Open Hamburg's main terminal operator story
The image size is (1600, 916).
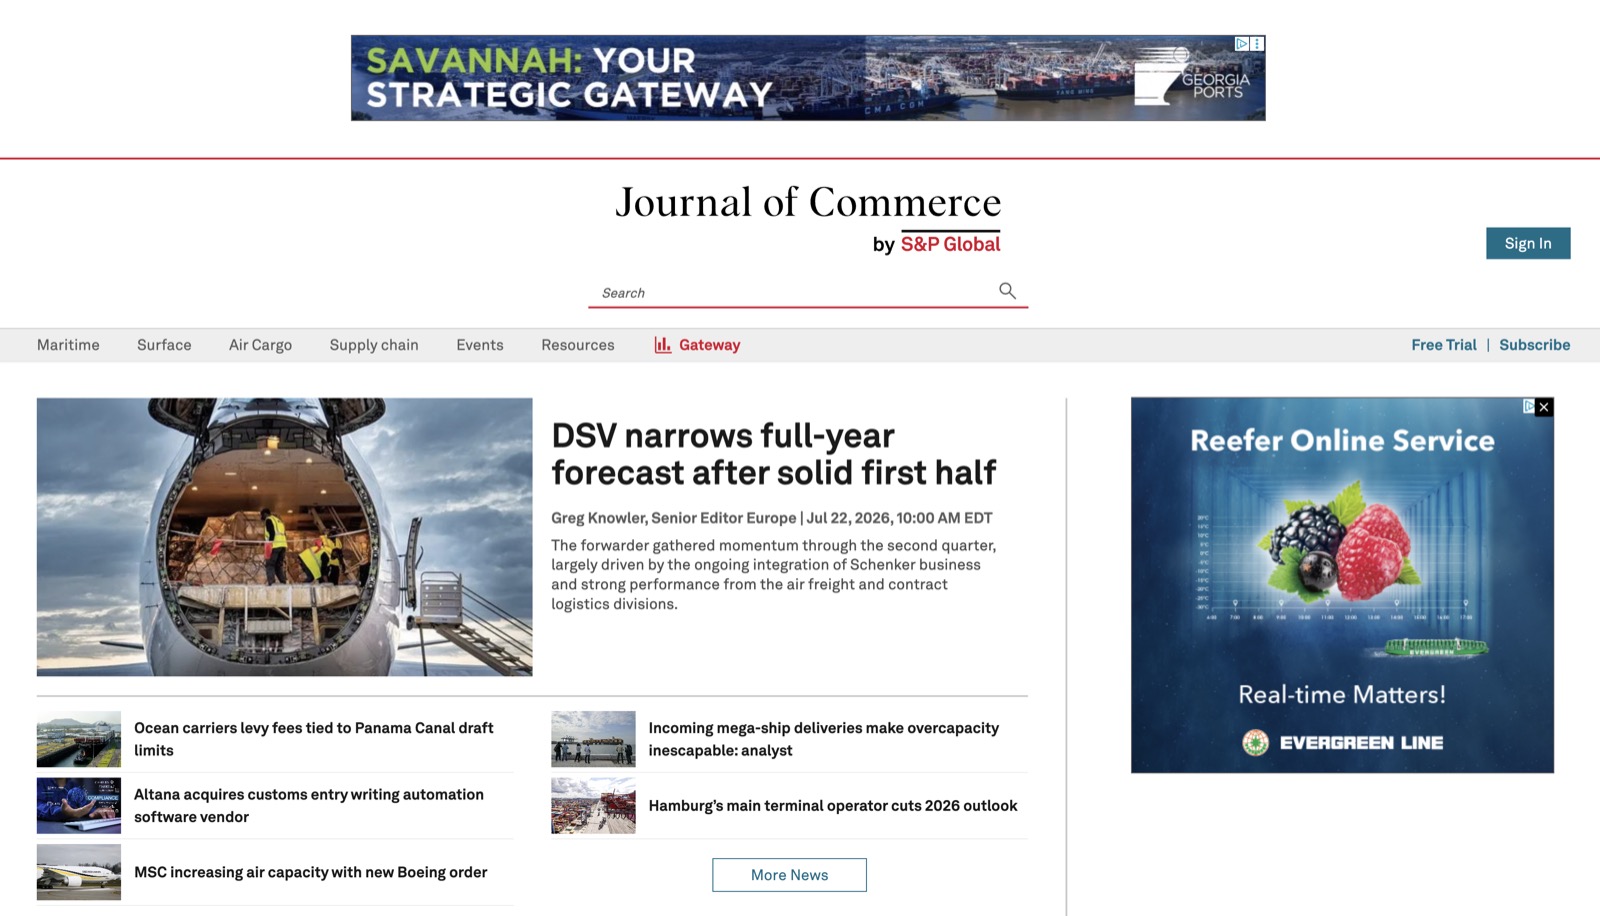click(x=833, y=806)
